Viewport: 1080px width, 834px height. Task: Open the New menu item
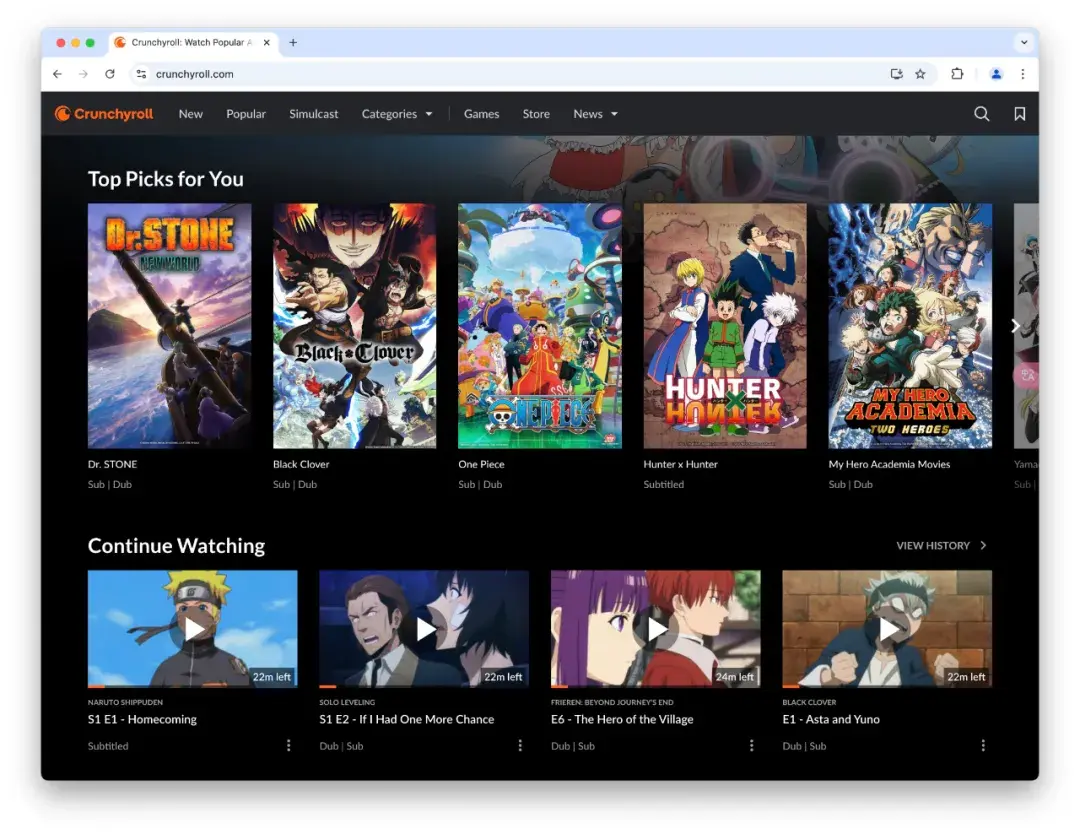point(191,114)
